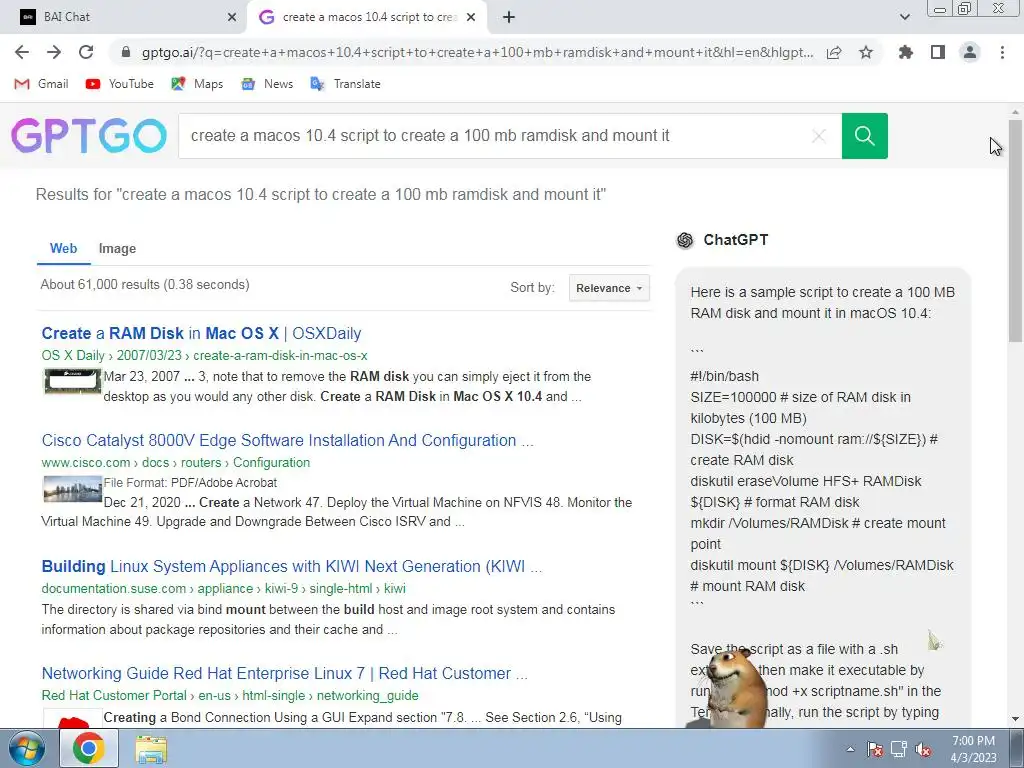Open File Explorer from the taskbar
This screenshot has width=1024, height=768.
[151, 748]
